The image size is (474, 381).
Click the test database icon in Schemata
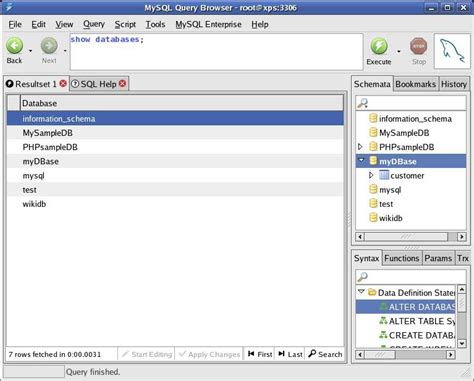pyautogui.click(x=373, y=203)
